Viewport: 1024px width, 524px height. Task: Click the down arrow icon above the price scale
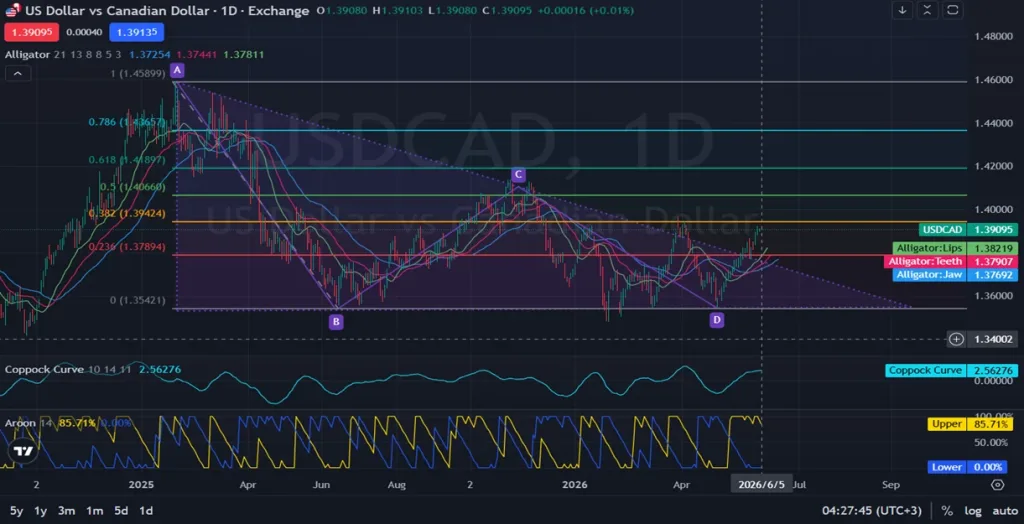(x=903, y=10)
